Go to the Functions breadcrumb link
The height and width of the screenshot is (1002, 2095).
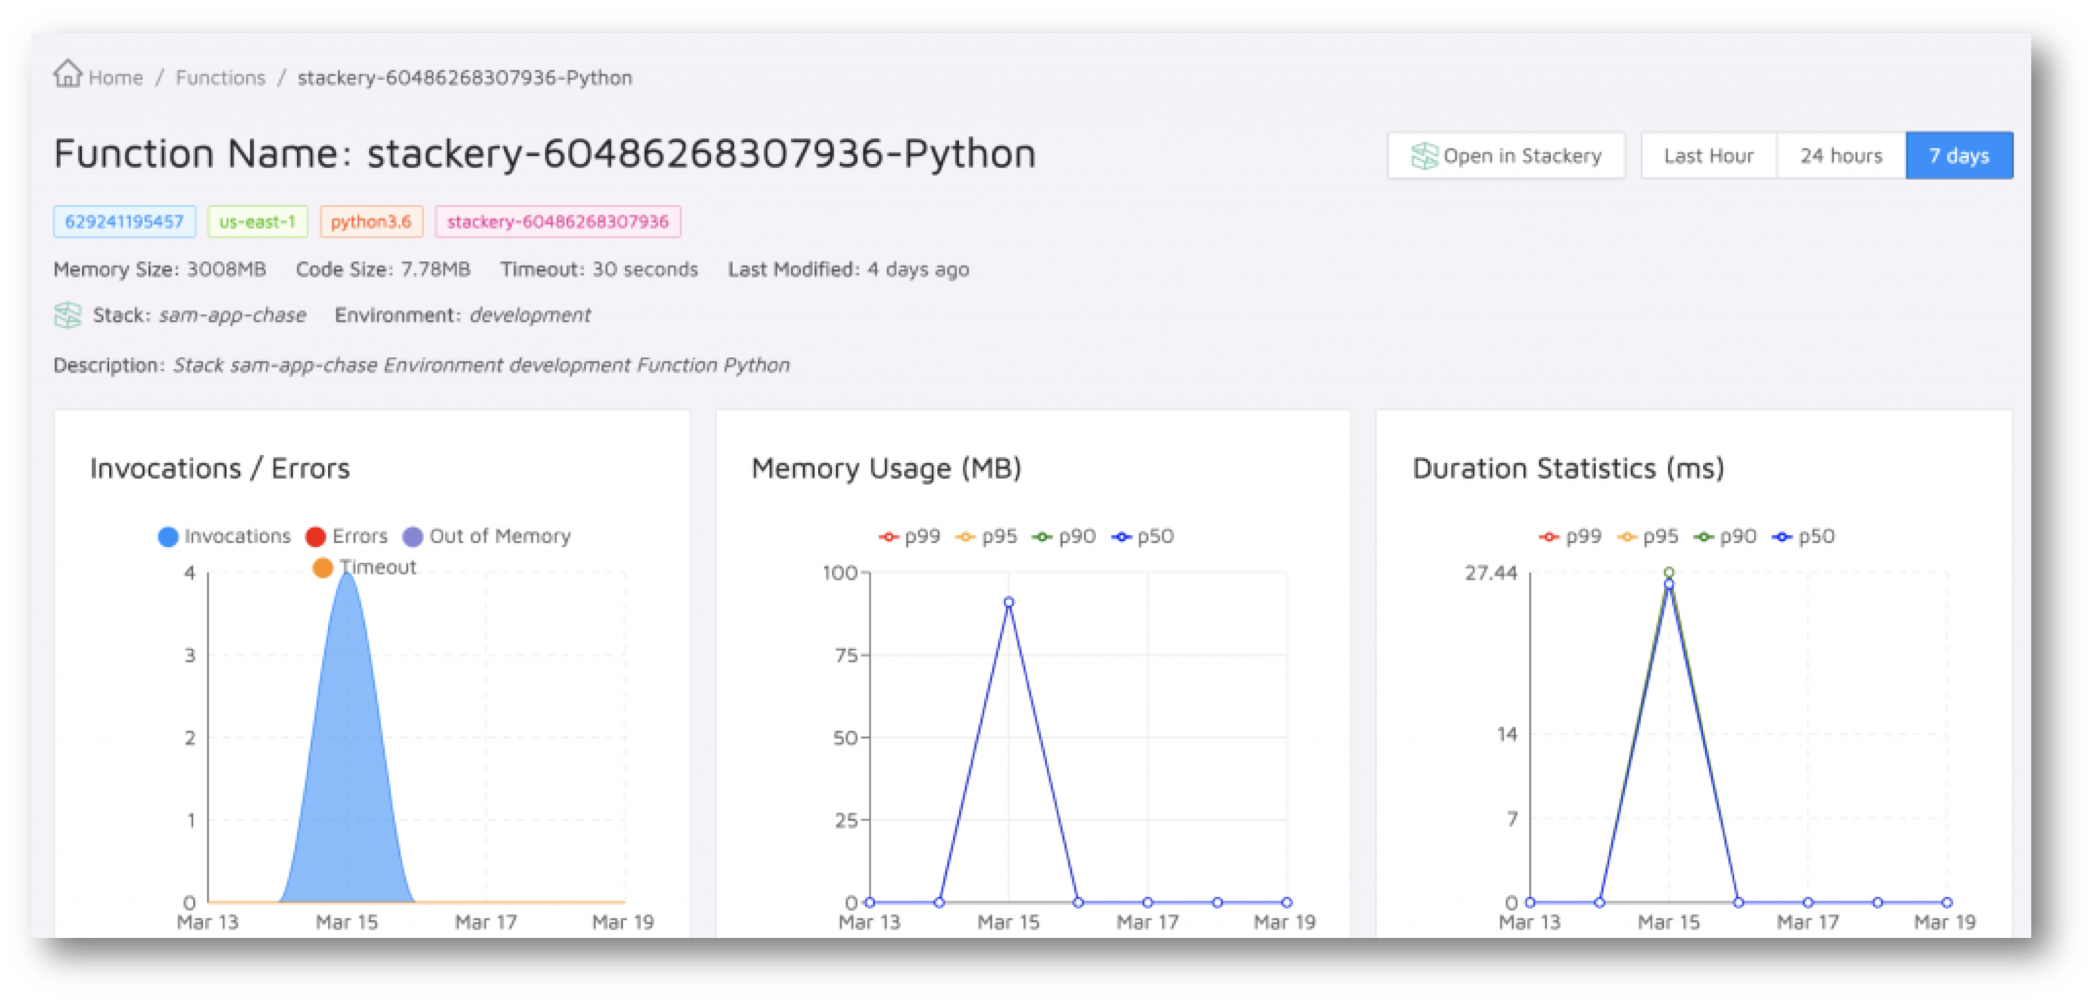point(220,77)
